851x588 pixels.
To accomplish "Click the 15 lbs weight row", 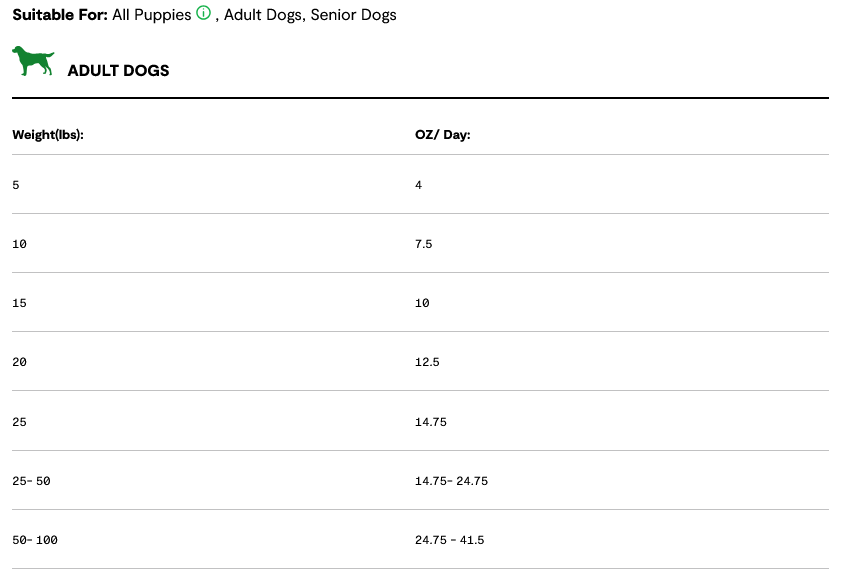I will pos(19,303).
